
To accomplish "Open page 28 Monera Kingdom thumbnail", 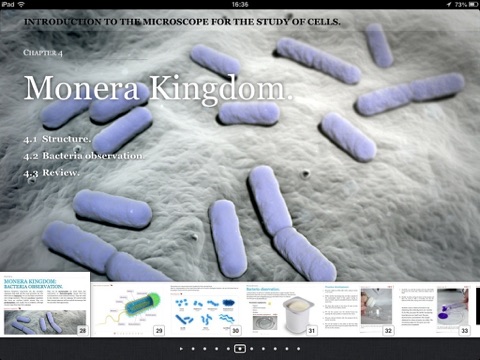I will tap(45, 305).
